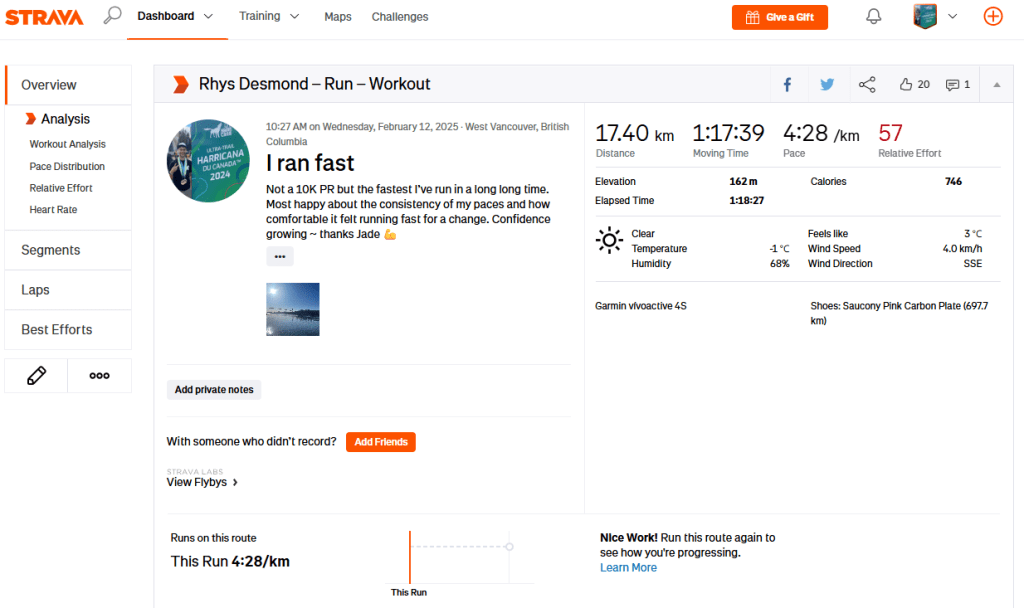Open the Maps menu item

pos(338,17)
